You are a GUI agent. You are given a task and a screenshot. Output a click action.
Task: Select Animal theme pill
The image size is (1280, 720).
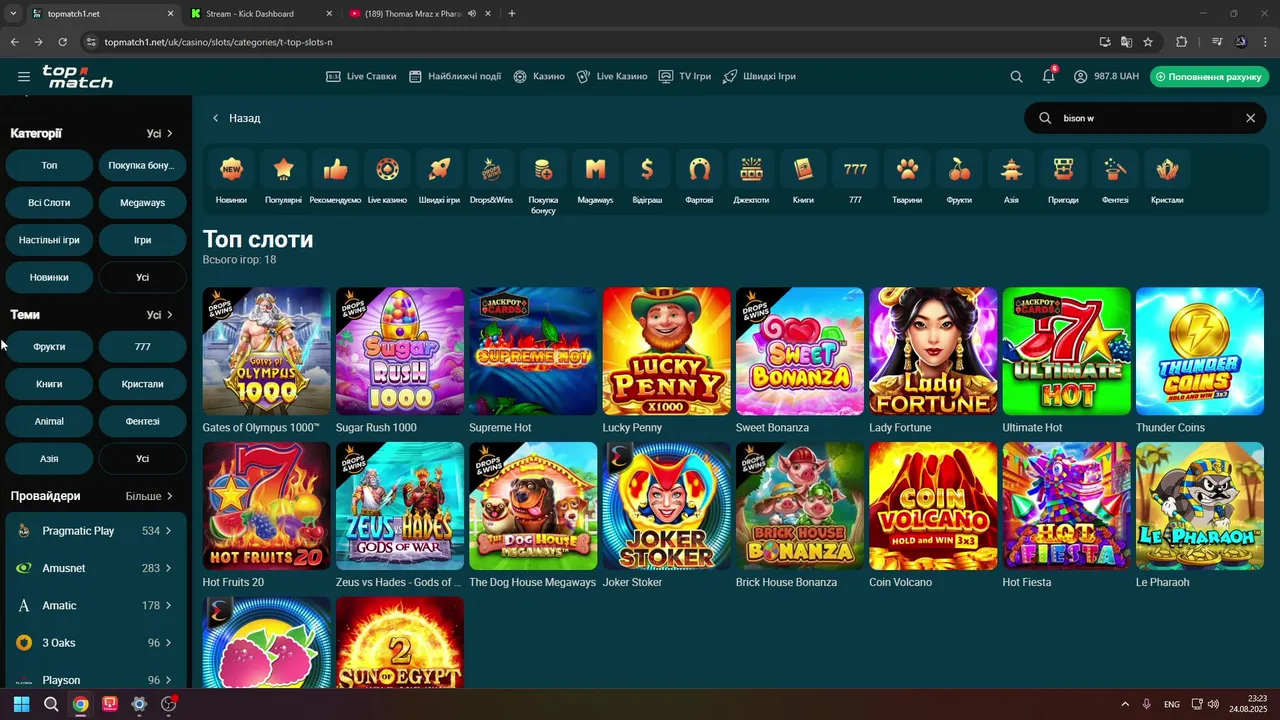(49, 421)
